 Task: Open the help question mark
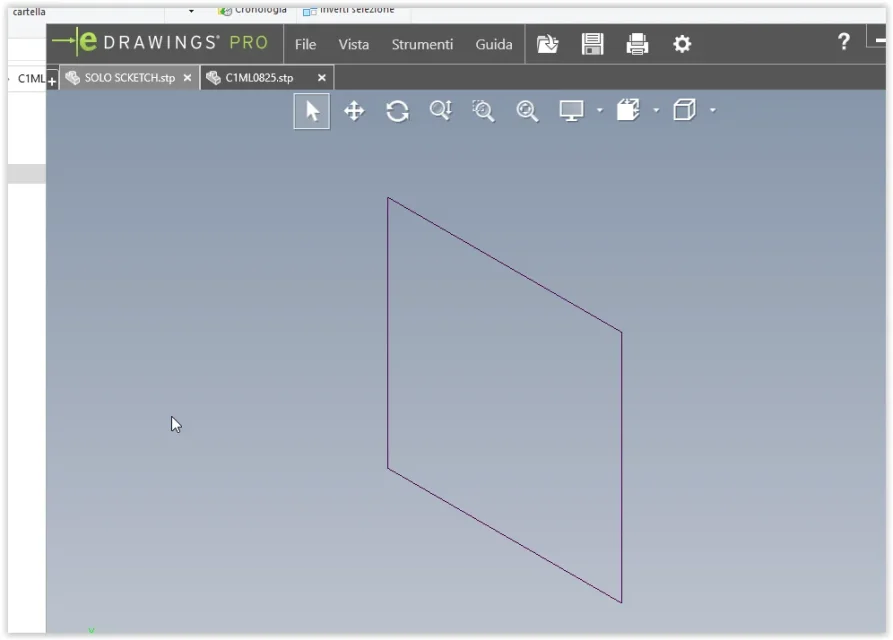[843, 42]
